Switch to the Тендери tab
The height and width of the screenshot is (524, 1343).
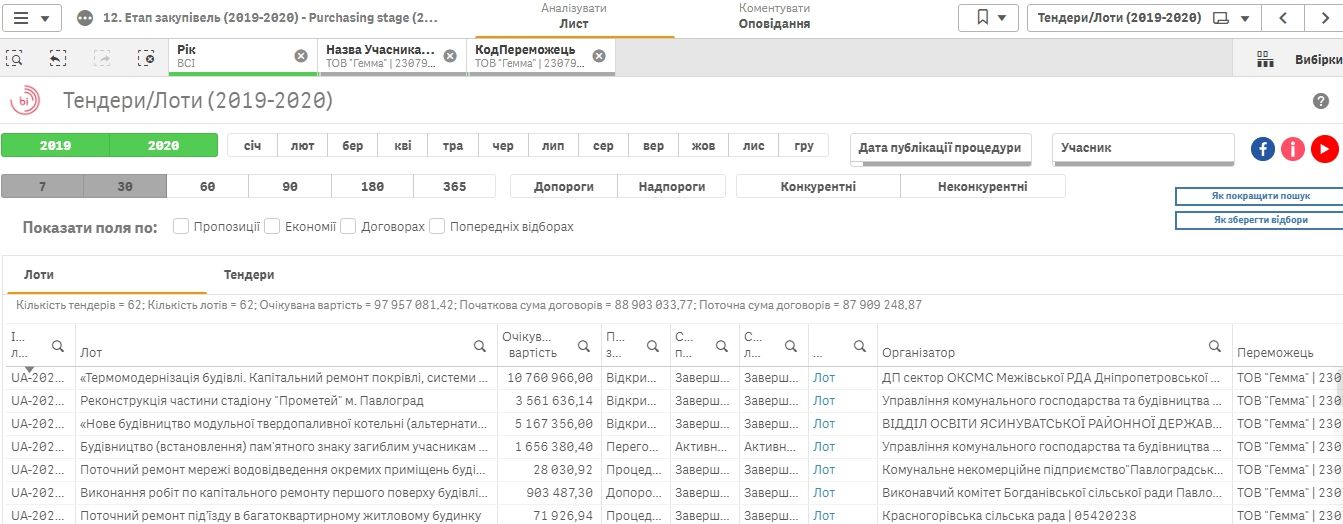click(x=249, y=275)
